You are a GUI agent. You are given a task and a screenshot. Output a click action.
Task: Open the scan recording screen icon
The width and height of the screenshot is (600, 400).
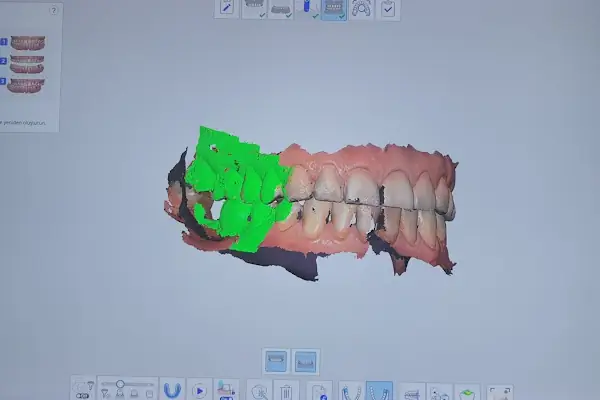[x=227, y=390]
